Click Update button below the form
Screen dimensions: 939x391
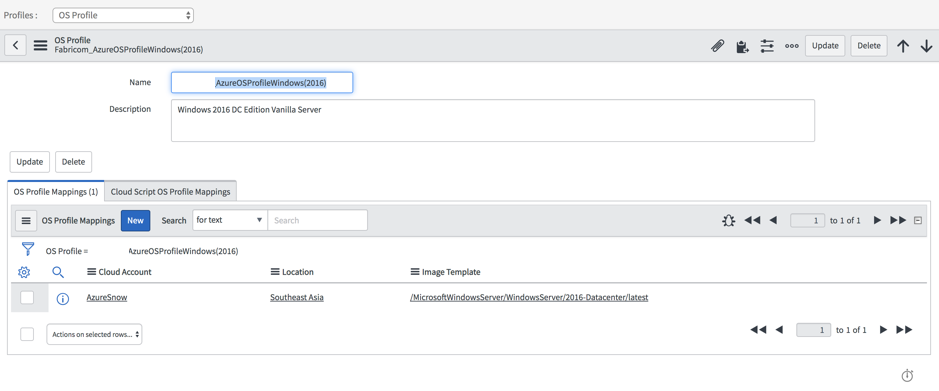pyautogui.click(x=30, y=162)
